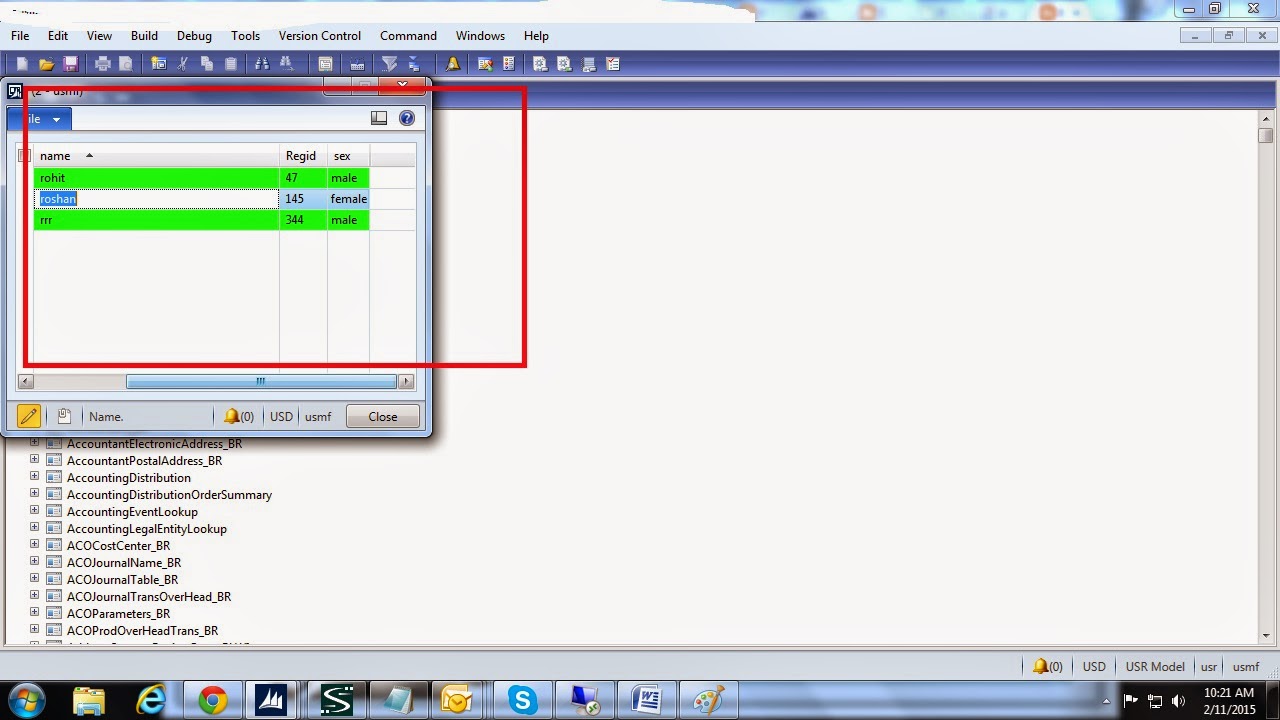This screenshot has height=720, width=1280.
Task: Click the notification alerts (0) indicator
Action: pyautogui.click(x=239, y=416)
